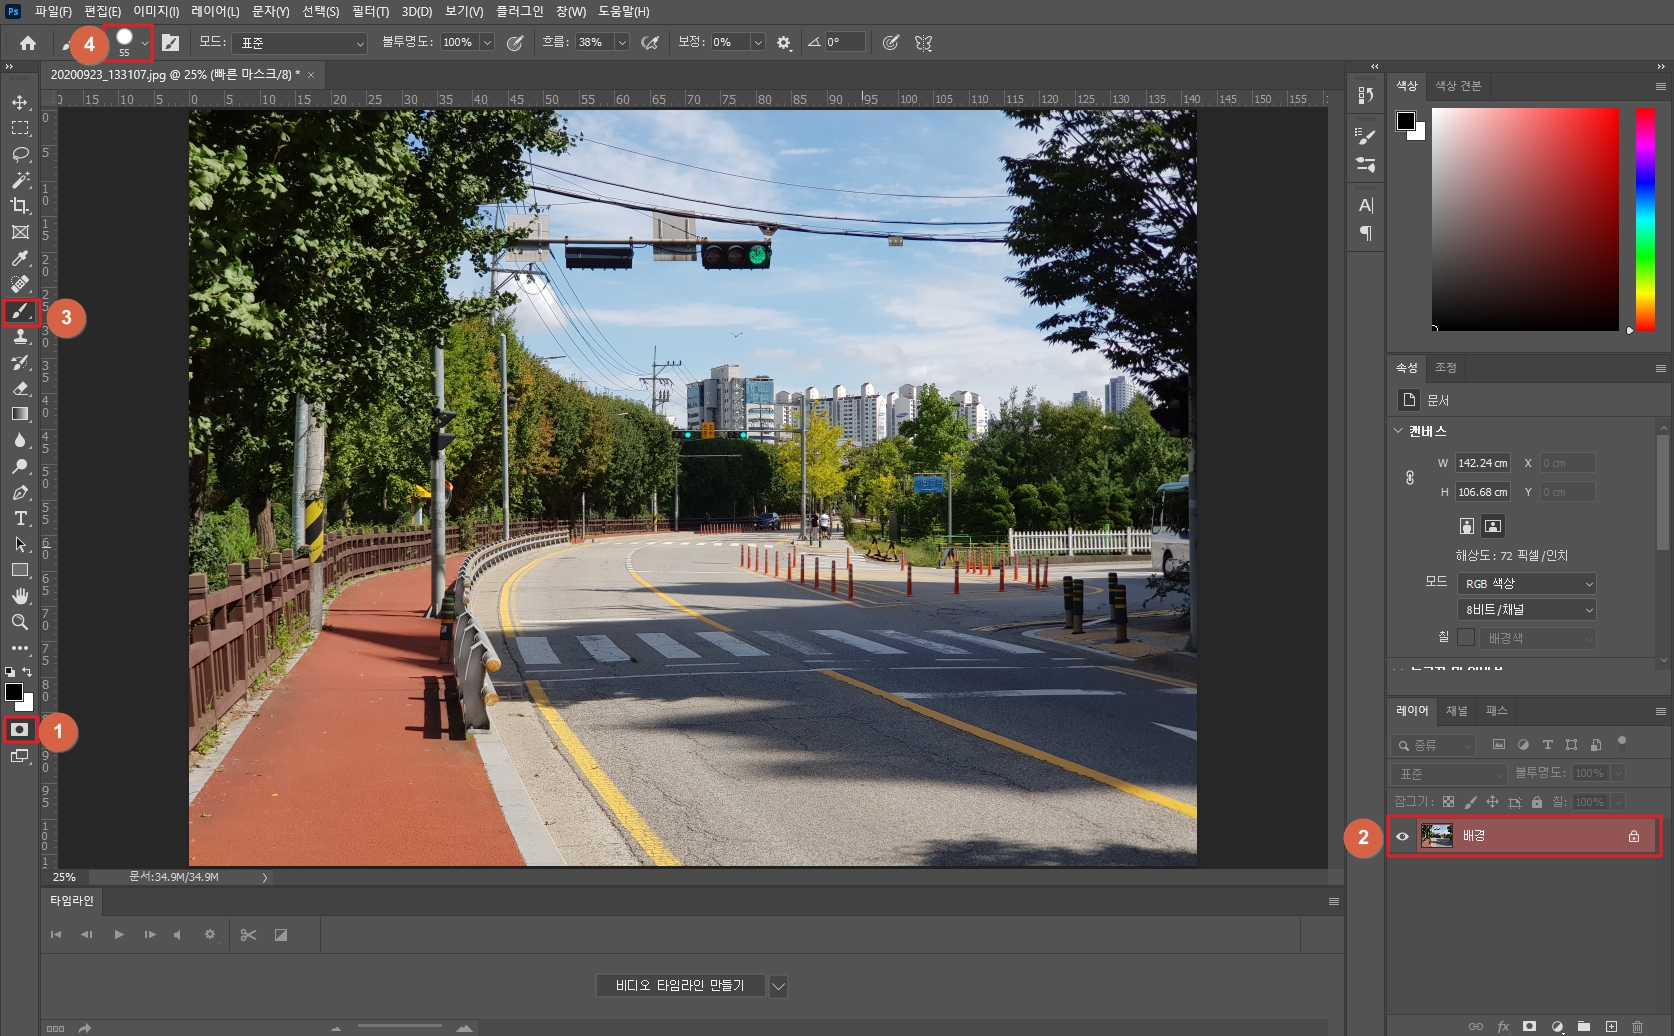This screenshot has height=1036, width=1674.
Task: Toggle the canvas width-height link
Action: point(1410,478)
